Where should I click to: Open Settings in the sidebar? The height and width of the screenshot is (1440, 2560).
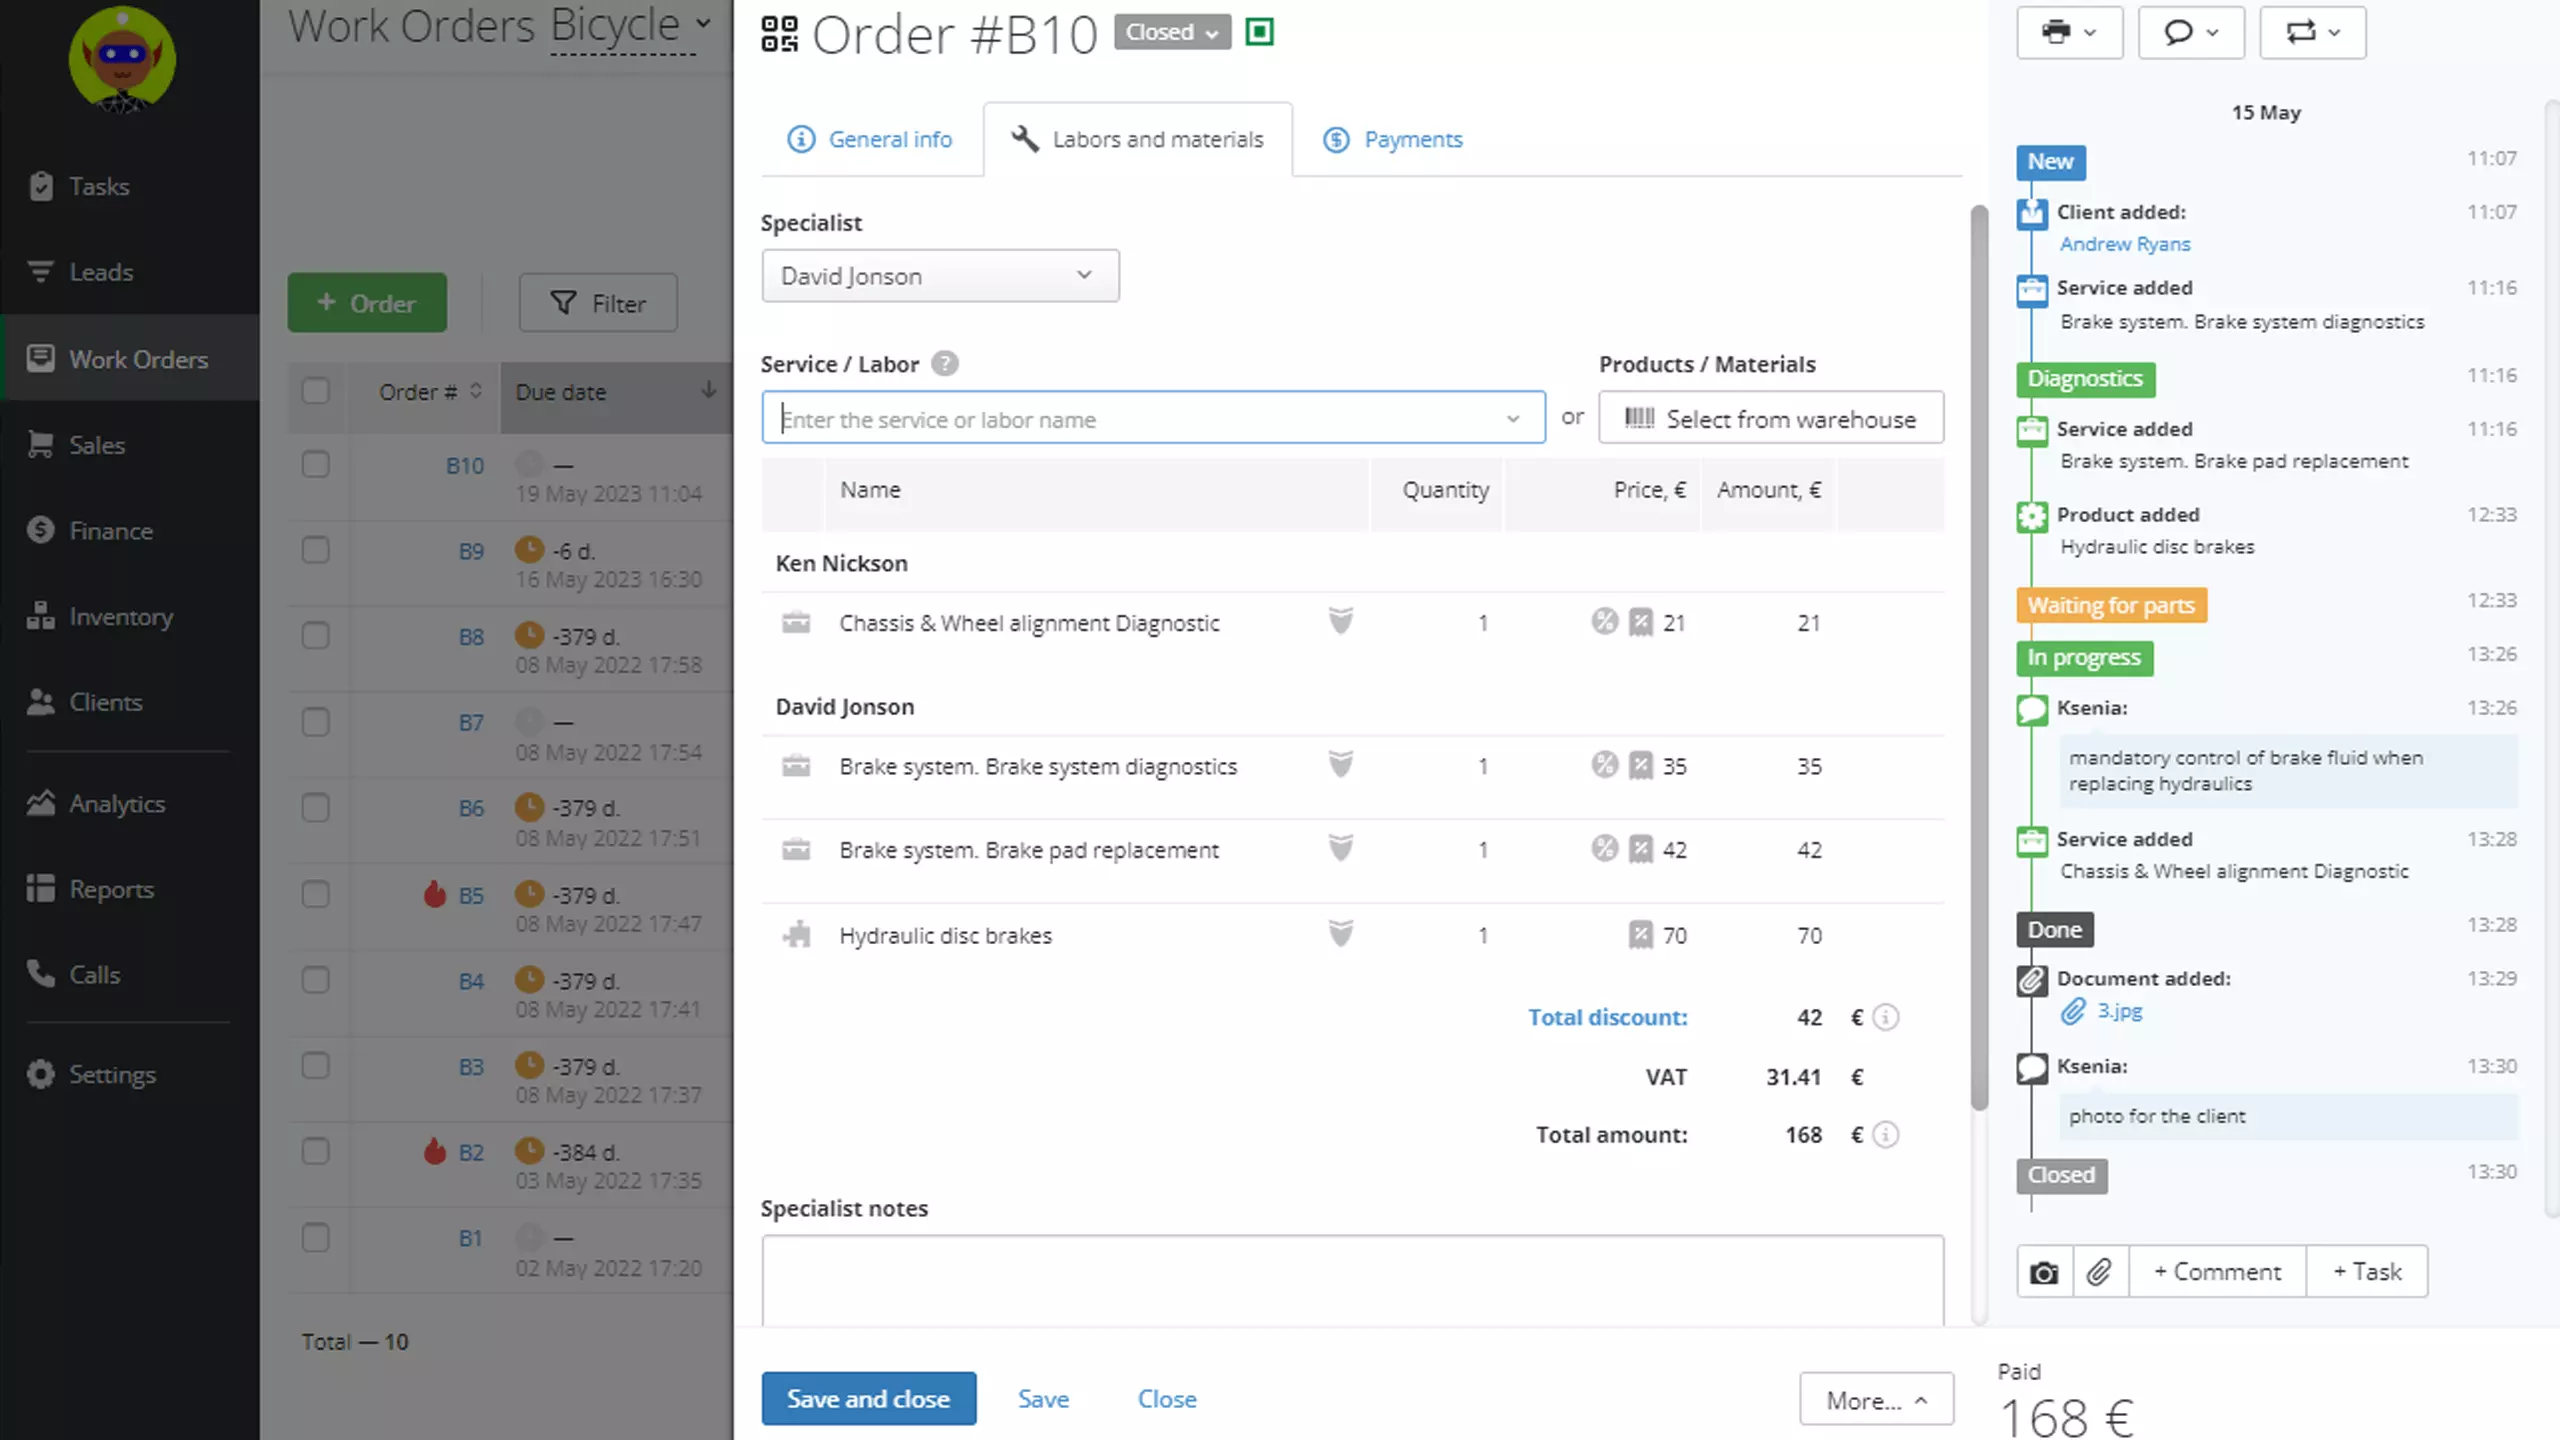(x=111, y=1075)
